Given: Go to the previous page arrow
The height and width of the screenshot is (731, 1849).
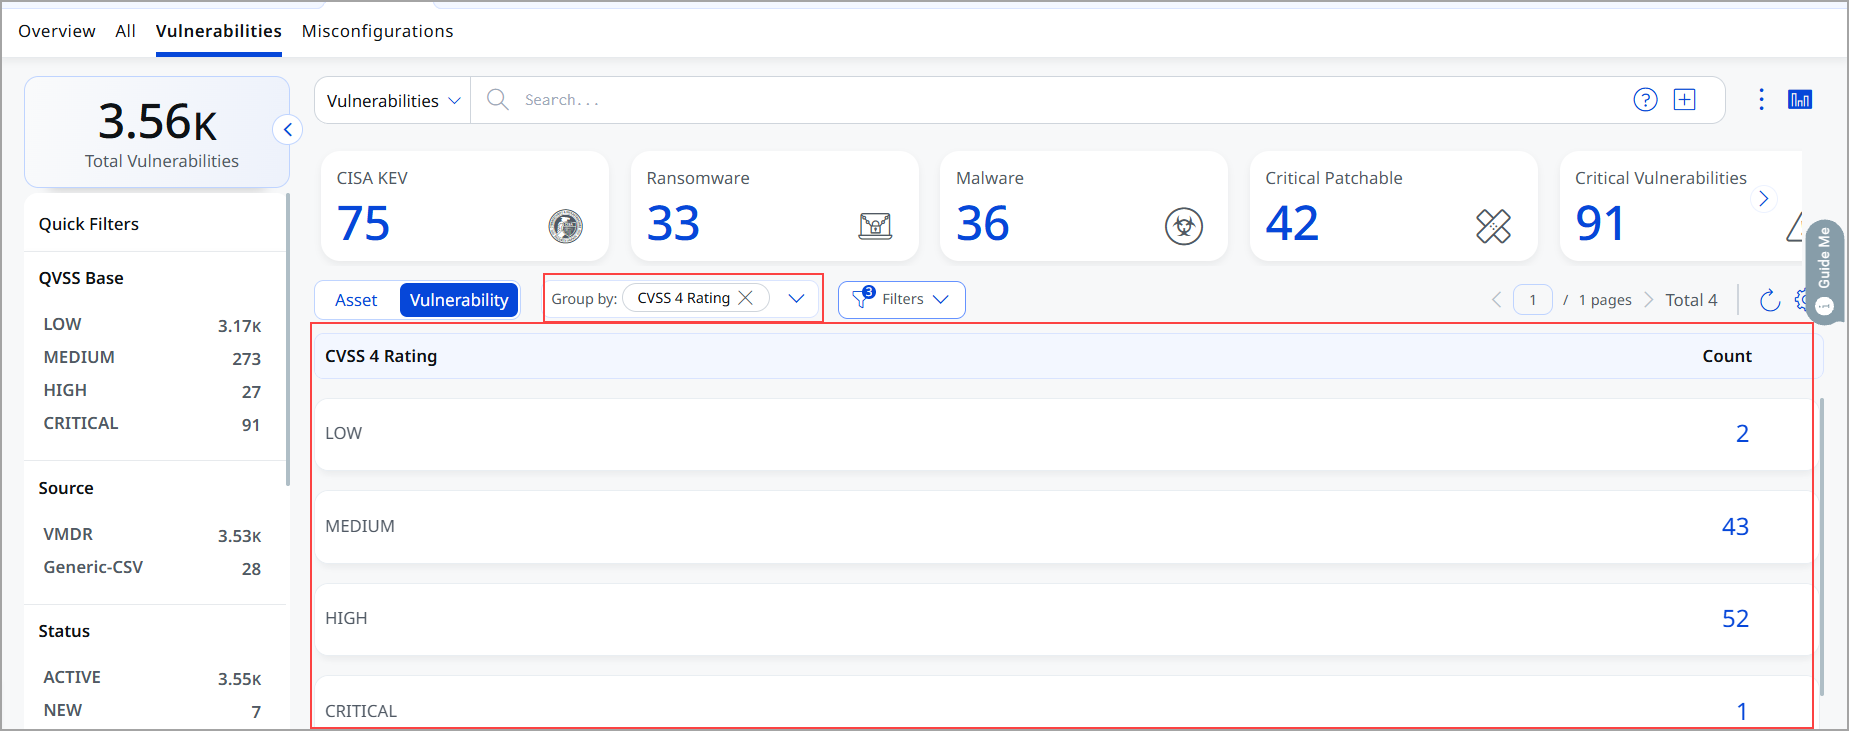Looking at the screenshot, I should (x=1496, y=300).
